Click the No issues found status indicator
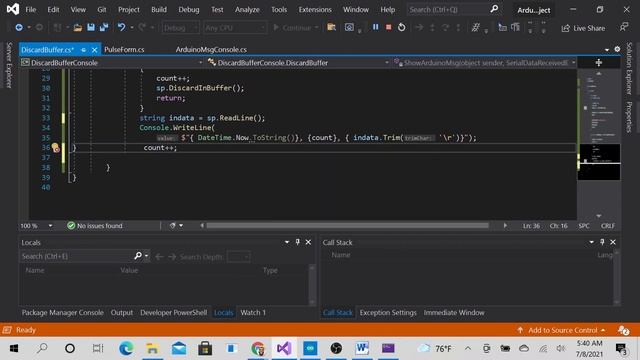This screenshot has width=640, height=360. click(x=95, y=226)
